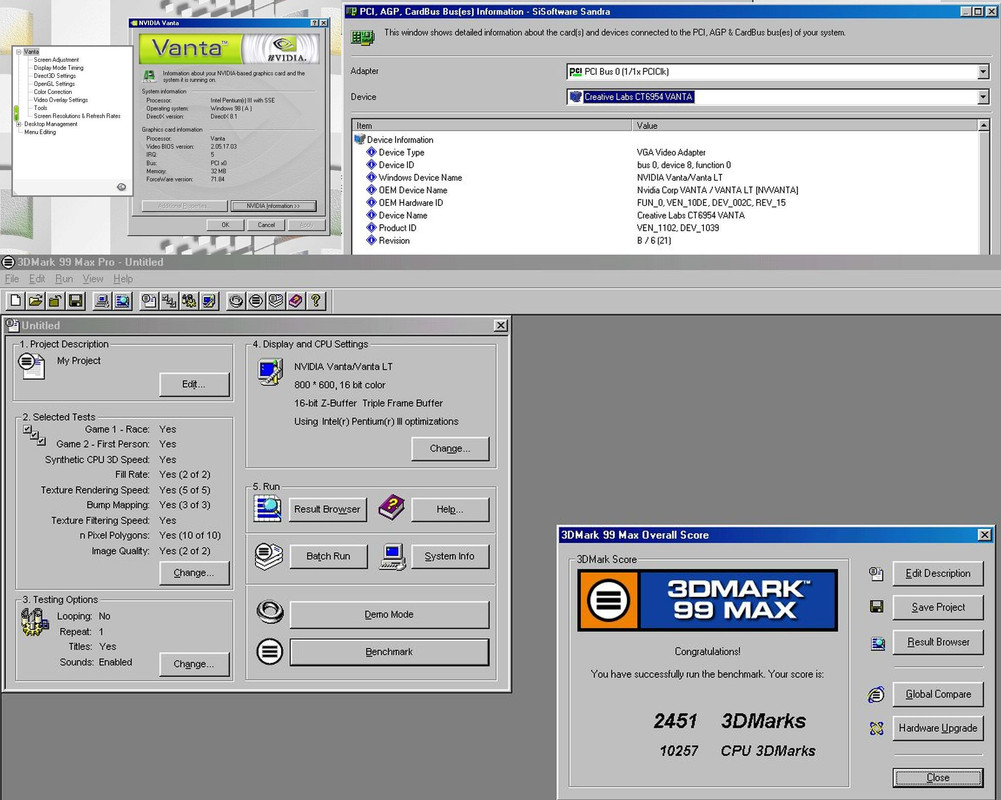Viewport: 1001px width, 800px height.
Task: Click the Global Compare globe icon in score dialog
Action: point(877,695)
